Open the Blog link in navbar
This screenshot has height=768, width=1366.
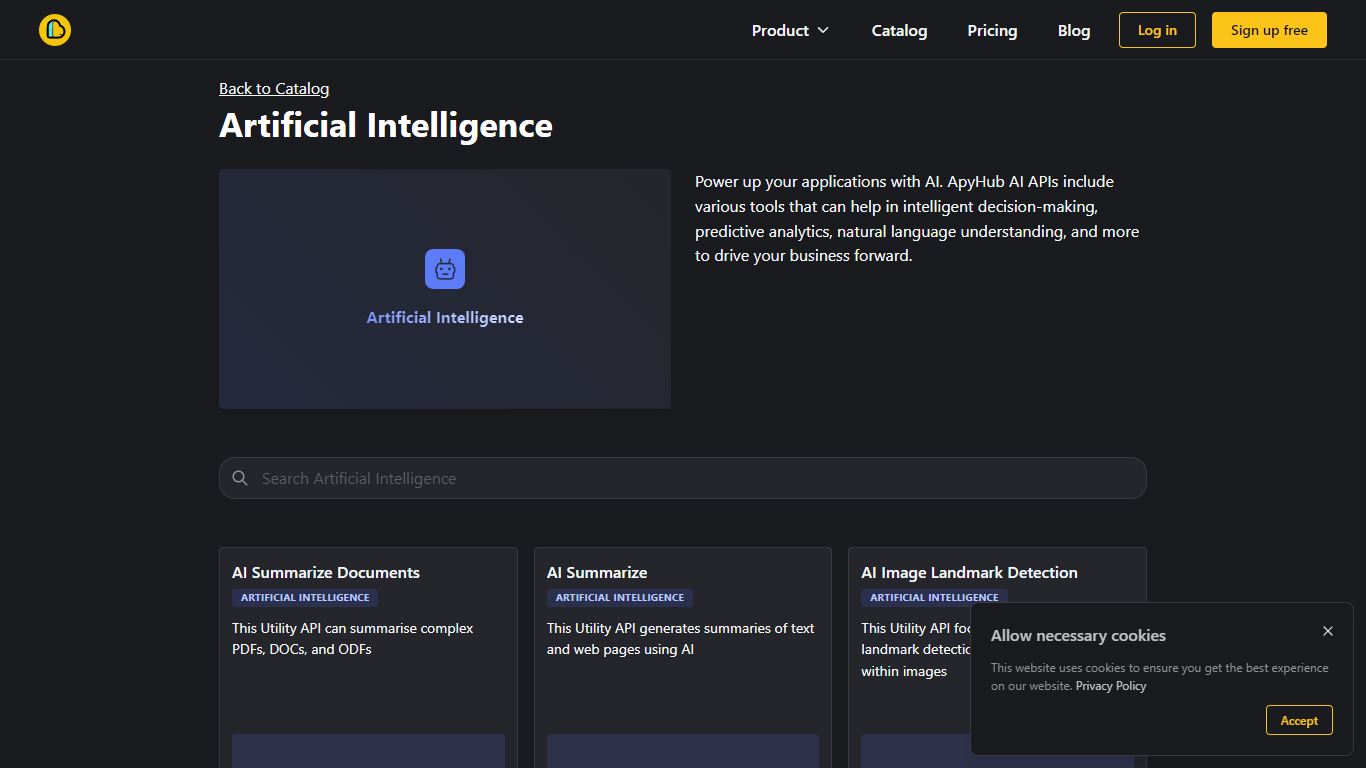[1074, 31]
